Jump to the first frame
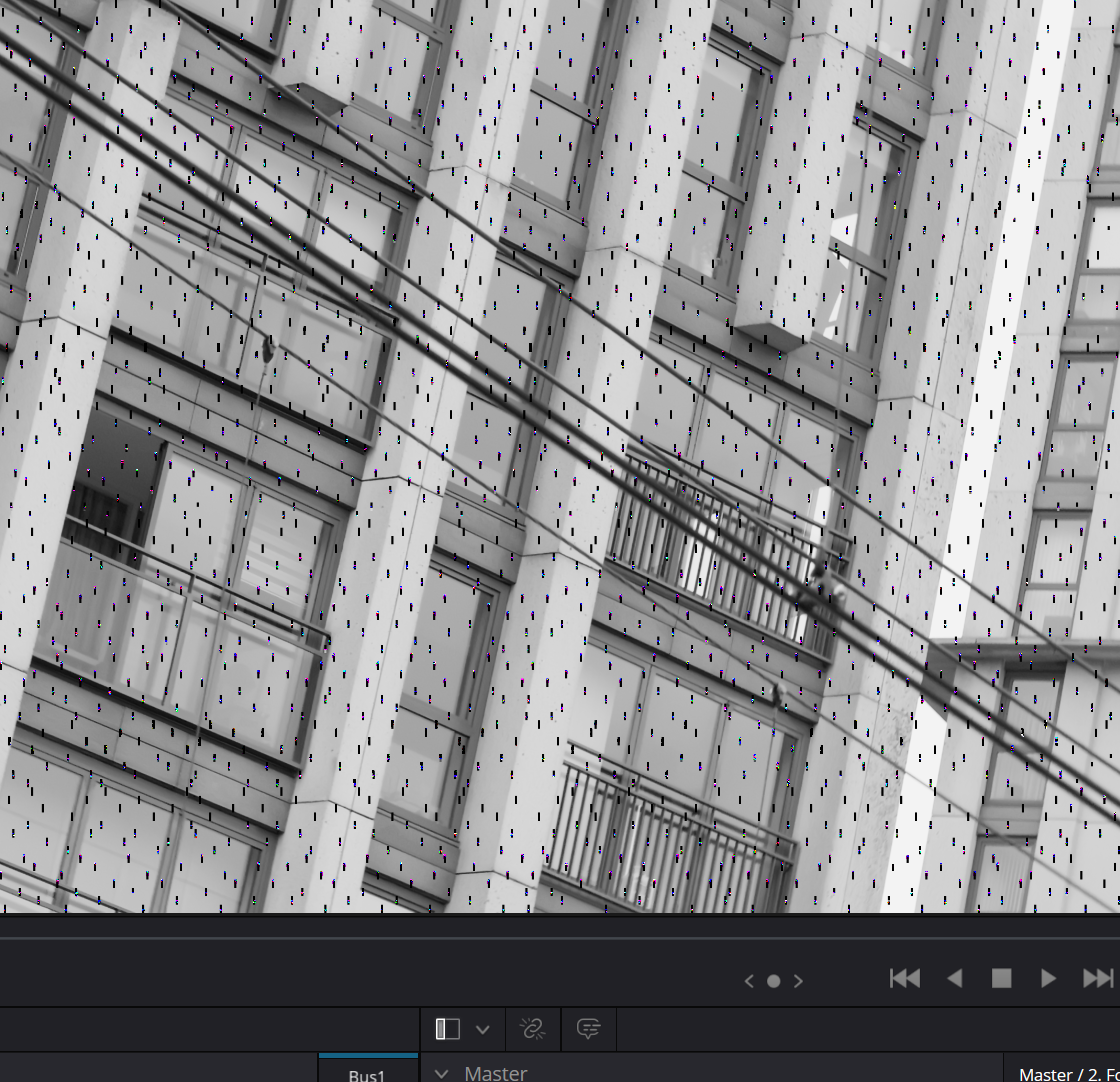 coord(904,978)
